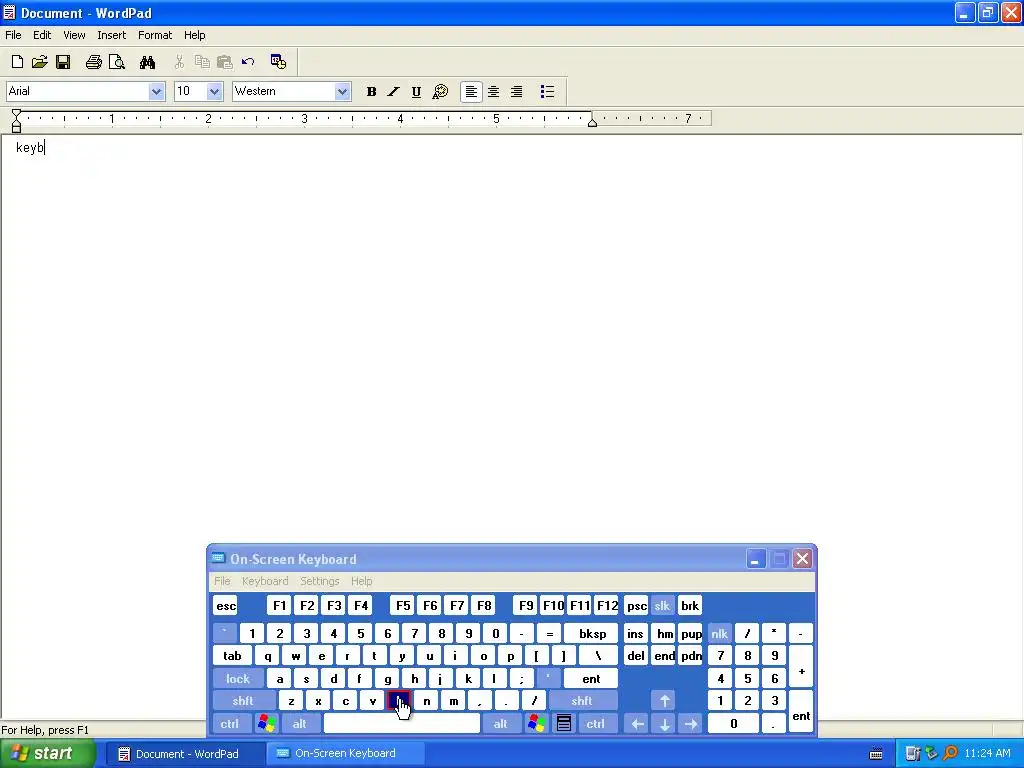The width and height of the screenshot is (1024, 768).
Task: Click WordPad title bar document icon
Action: coord(9,12)
